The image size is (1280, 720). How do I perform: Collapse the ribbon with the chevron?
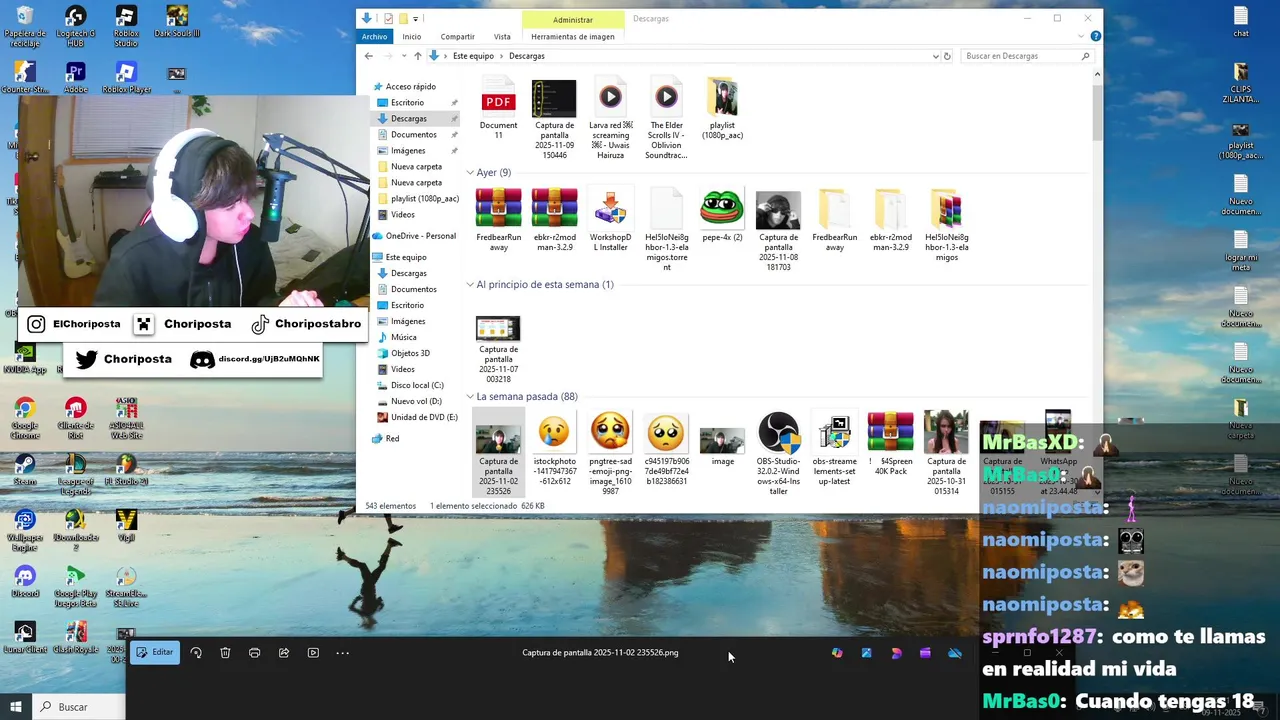point(1083,36)
